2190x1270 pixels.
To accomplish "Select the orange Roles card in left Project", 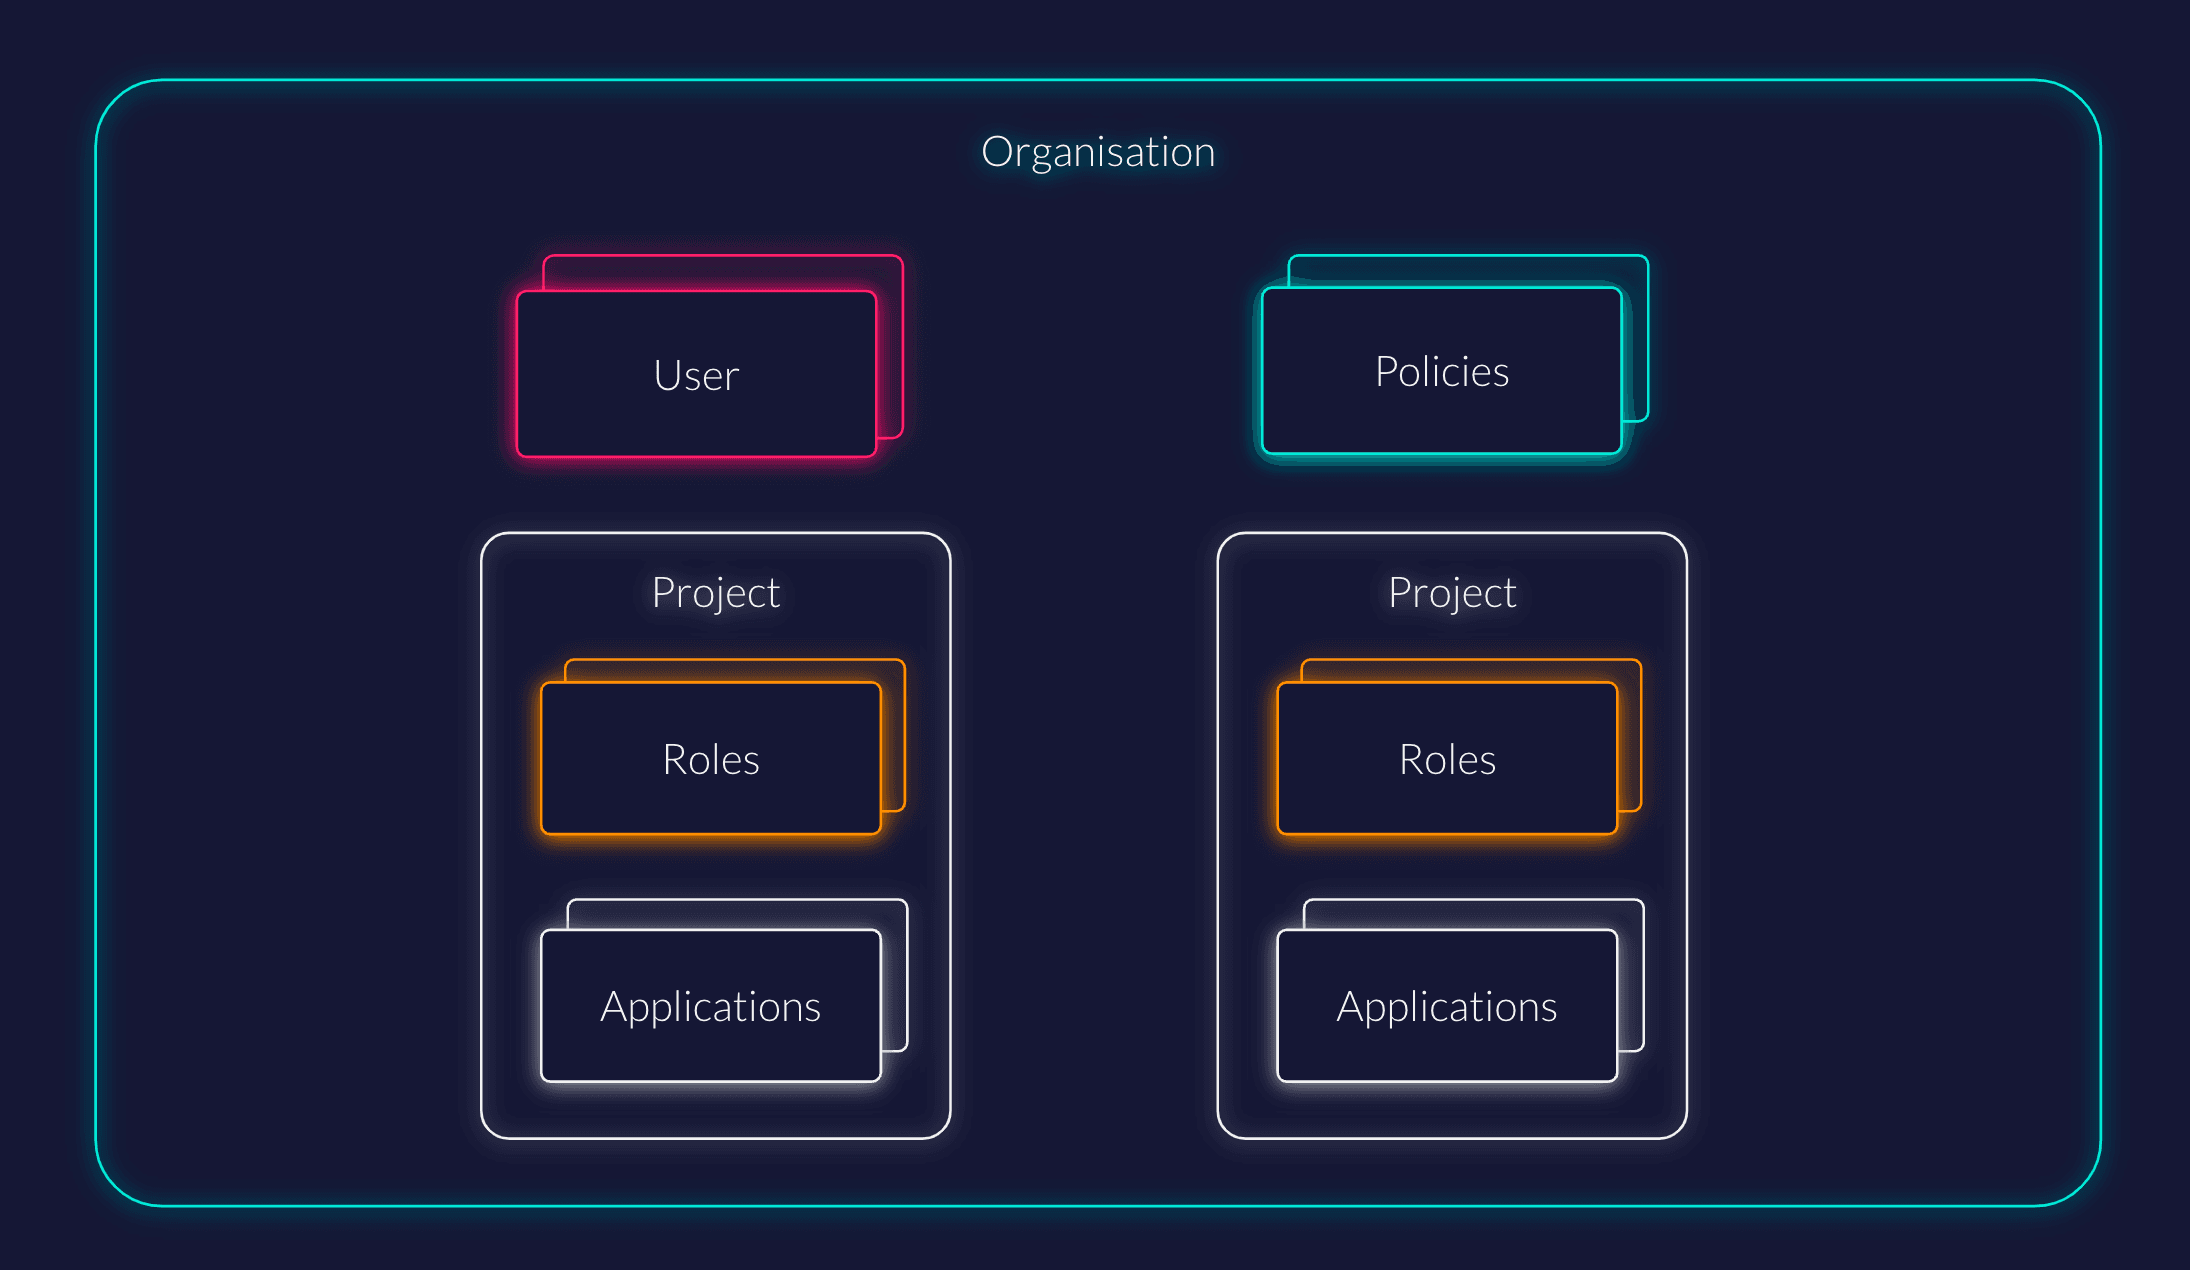I will click(710, 758).
